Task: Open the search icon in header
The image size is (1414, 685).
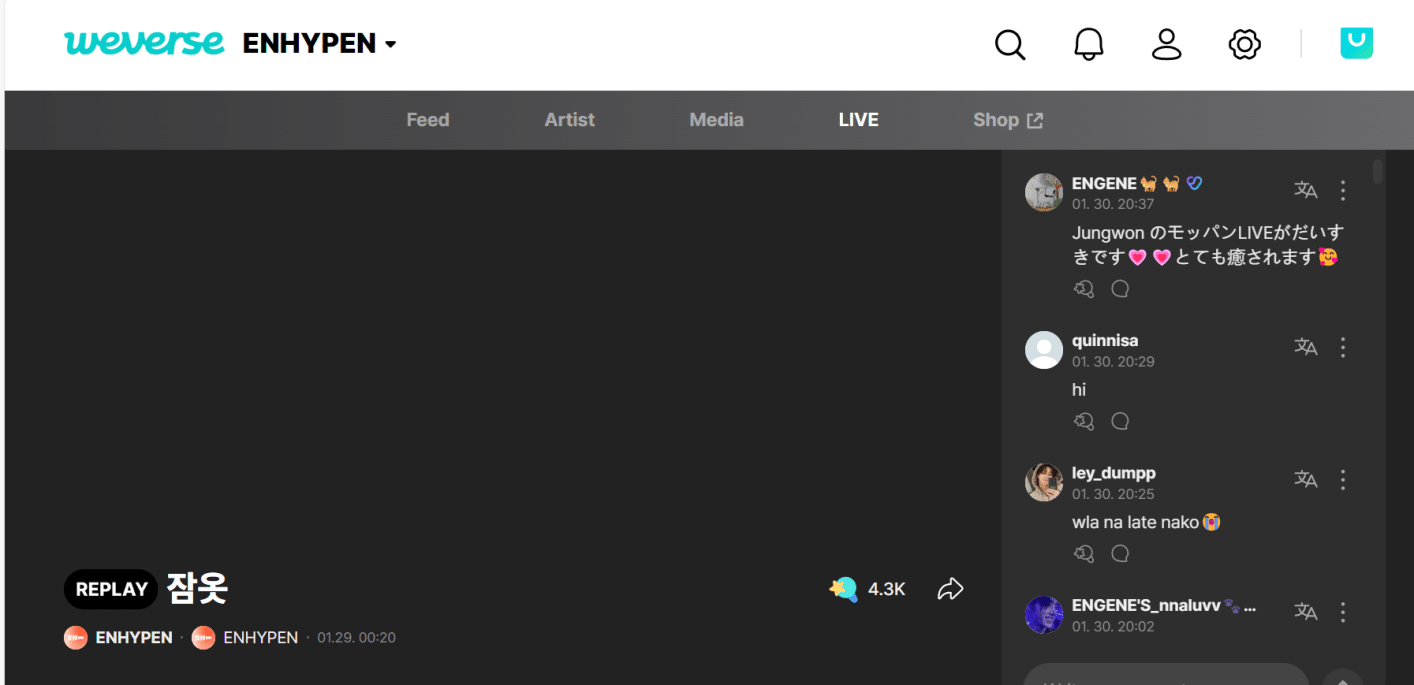Action: [x=1010, y=44]
